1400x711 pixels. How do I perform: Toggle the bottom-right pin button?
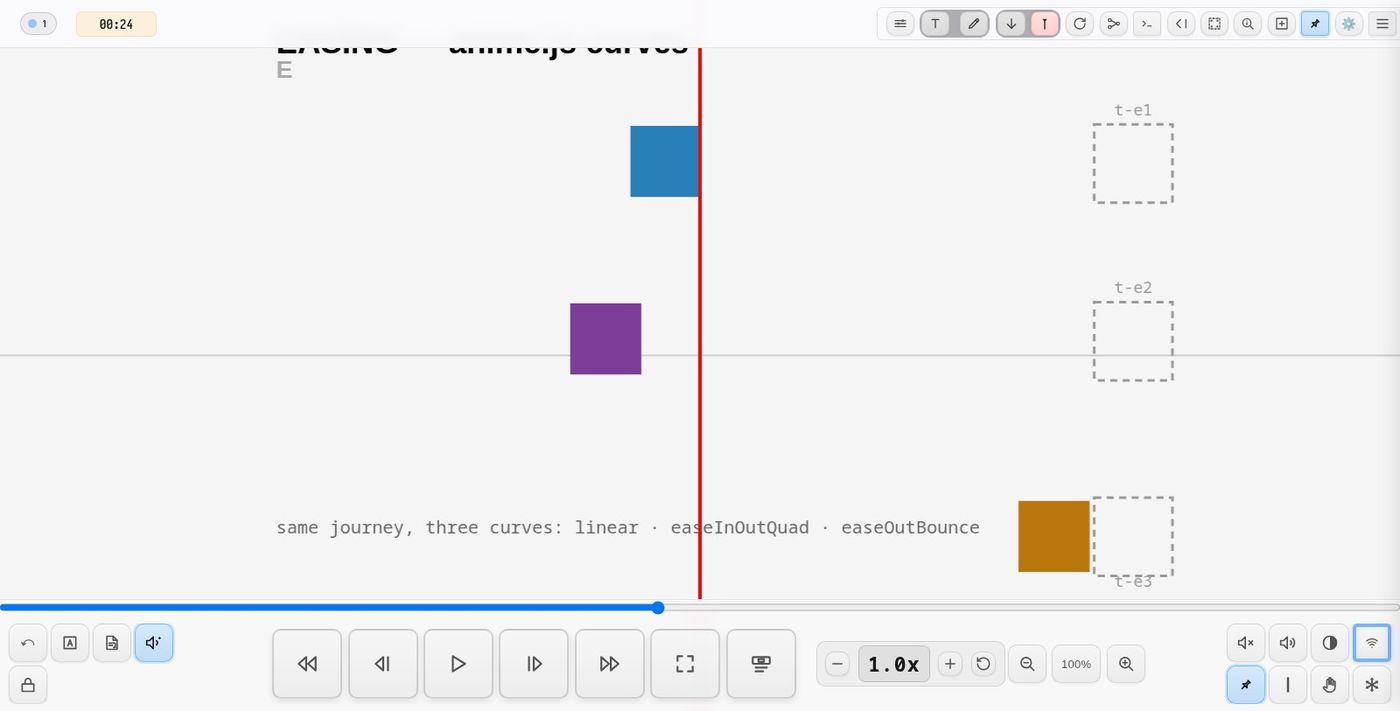[x=1246, y=685]
